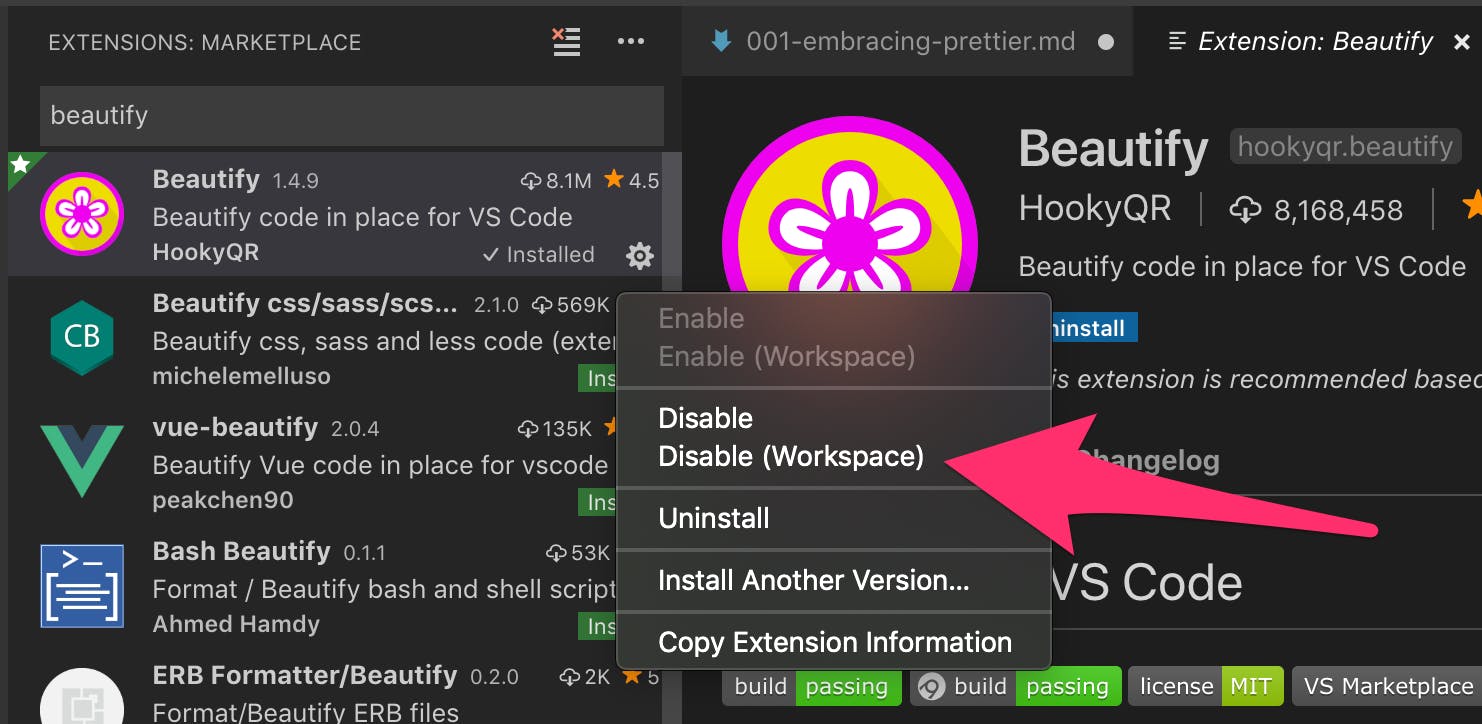Viewport: 1482px width, 724px height.
Task: Click the michelemelluso publisher name
Action: pyautogui.click(x=241, y=376)
